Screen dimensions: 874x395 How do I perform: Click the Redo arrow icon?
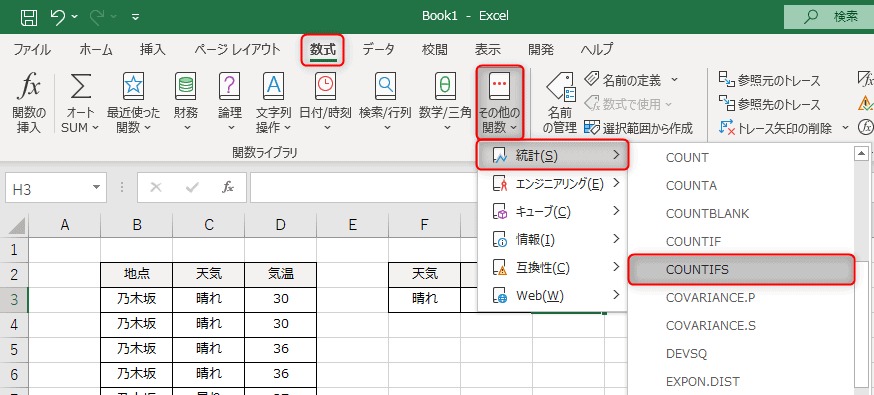pyautogui.click(x=98, y=16)
